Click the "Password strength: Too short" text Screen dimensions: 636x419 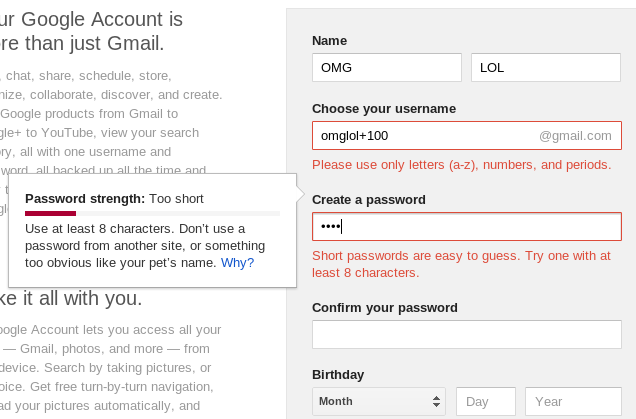click(x=113, y=199)
